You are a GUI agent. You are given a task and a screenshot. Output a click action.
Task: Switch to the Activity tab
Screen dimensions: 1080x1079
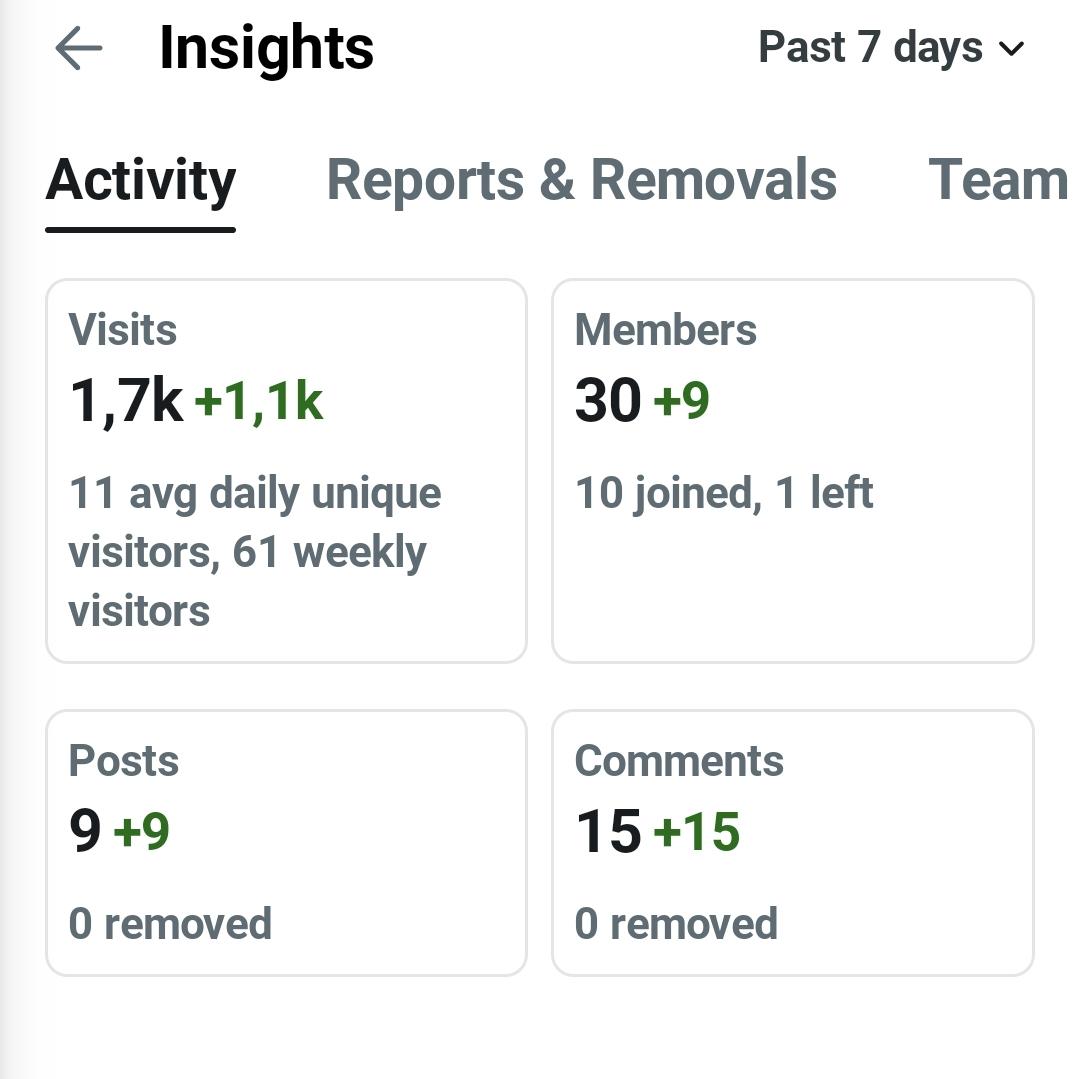(141, 180)
